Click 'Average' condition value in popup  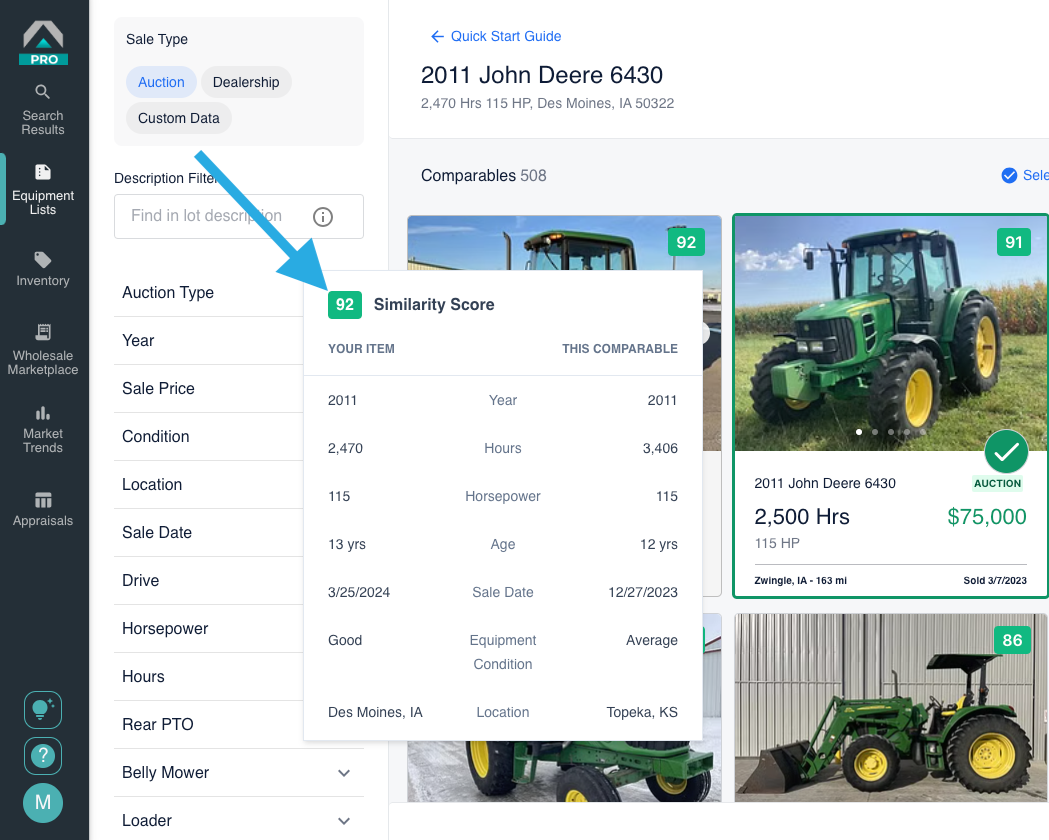[x=652, y=640]
